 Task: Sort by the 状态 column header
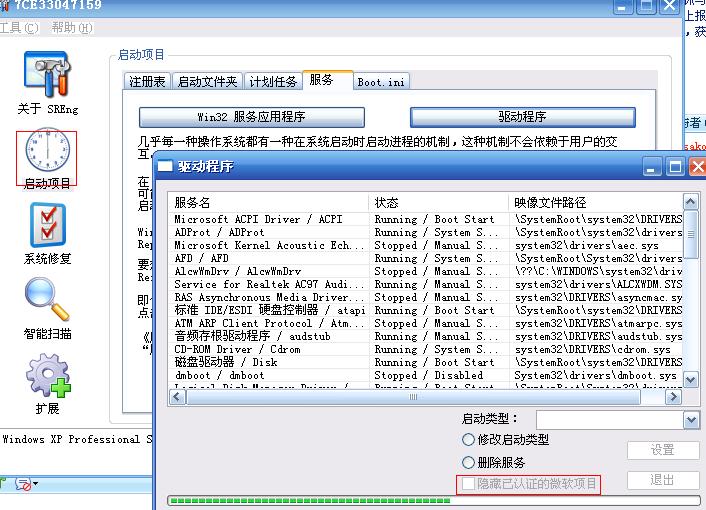[438, 203]
